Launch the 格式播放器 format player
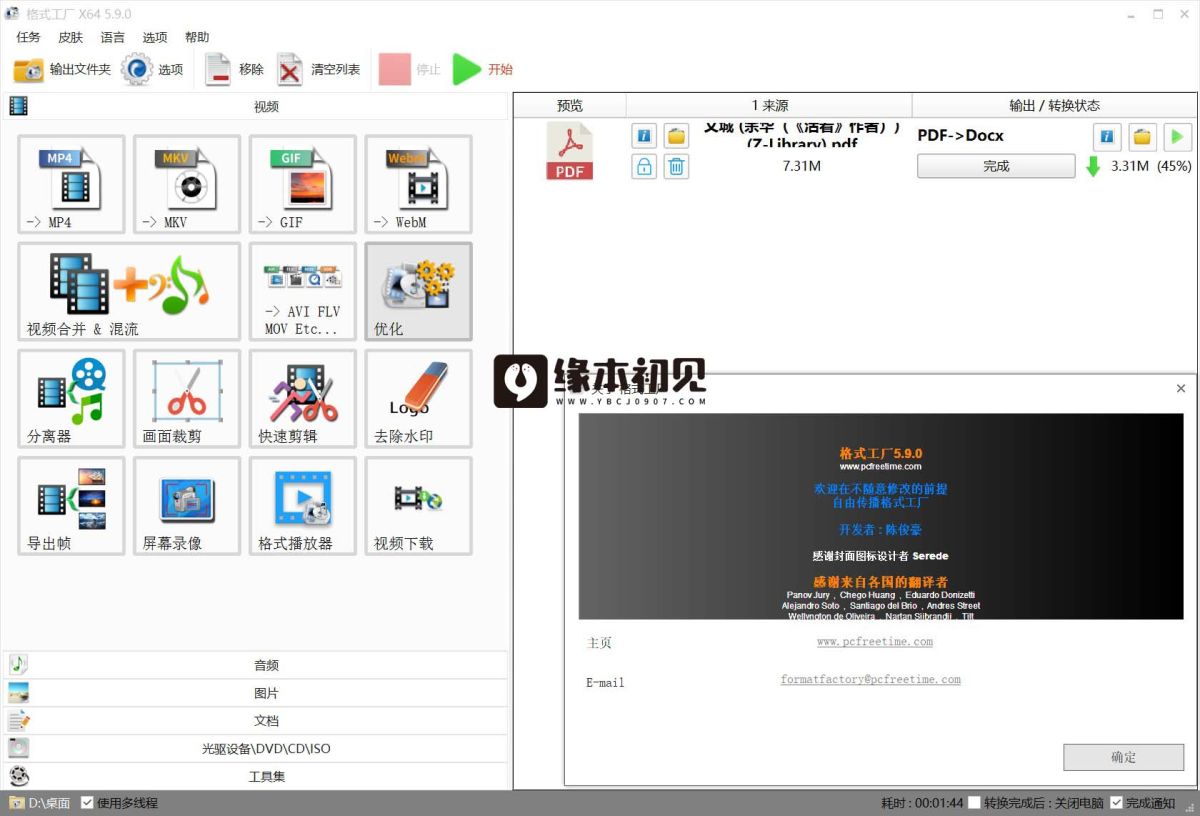 pyautogui.click(x=302, y=506)
